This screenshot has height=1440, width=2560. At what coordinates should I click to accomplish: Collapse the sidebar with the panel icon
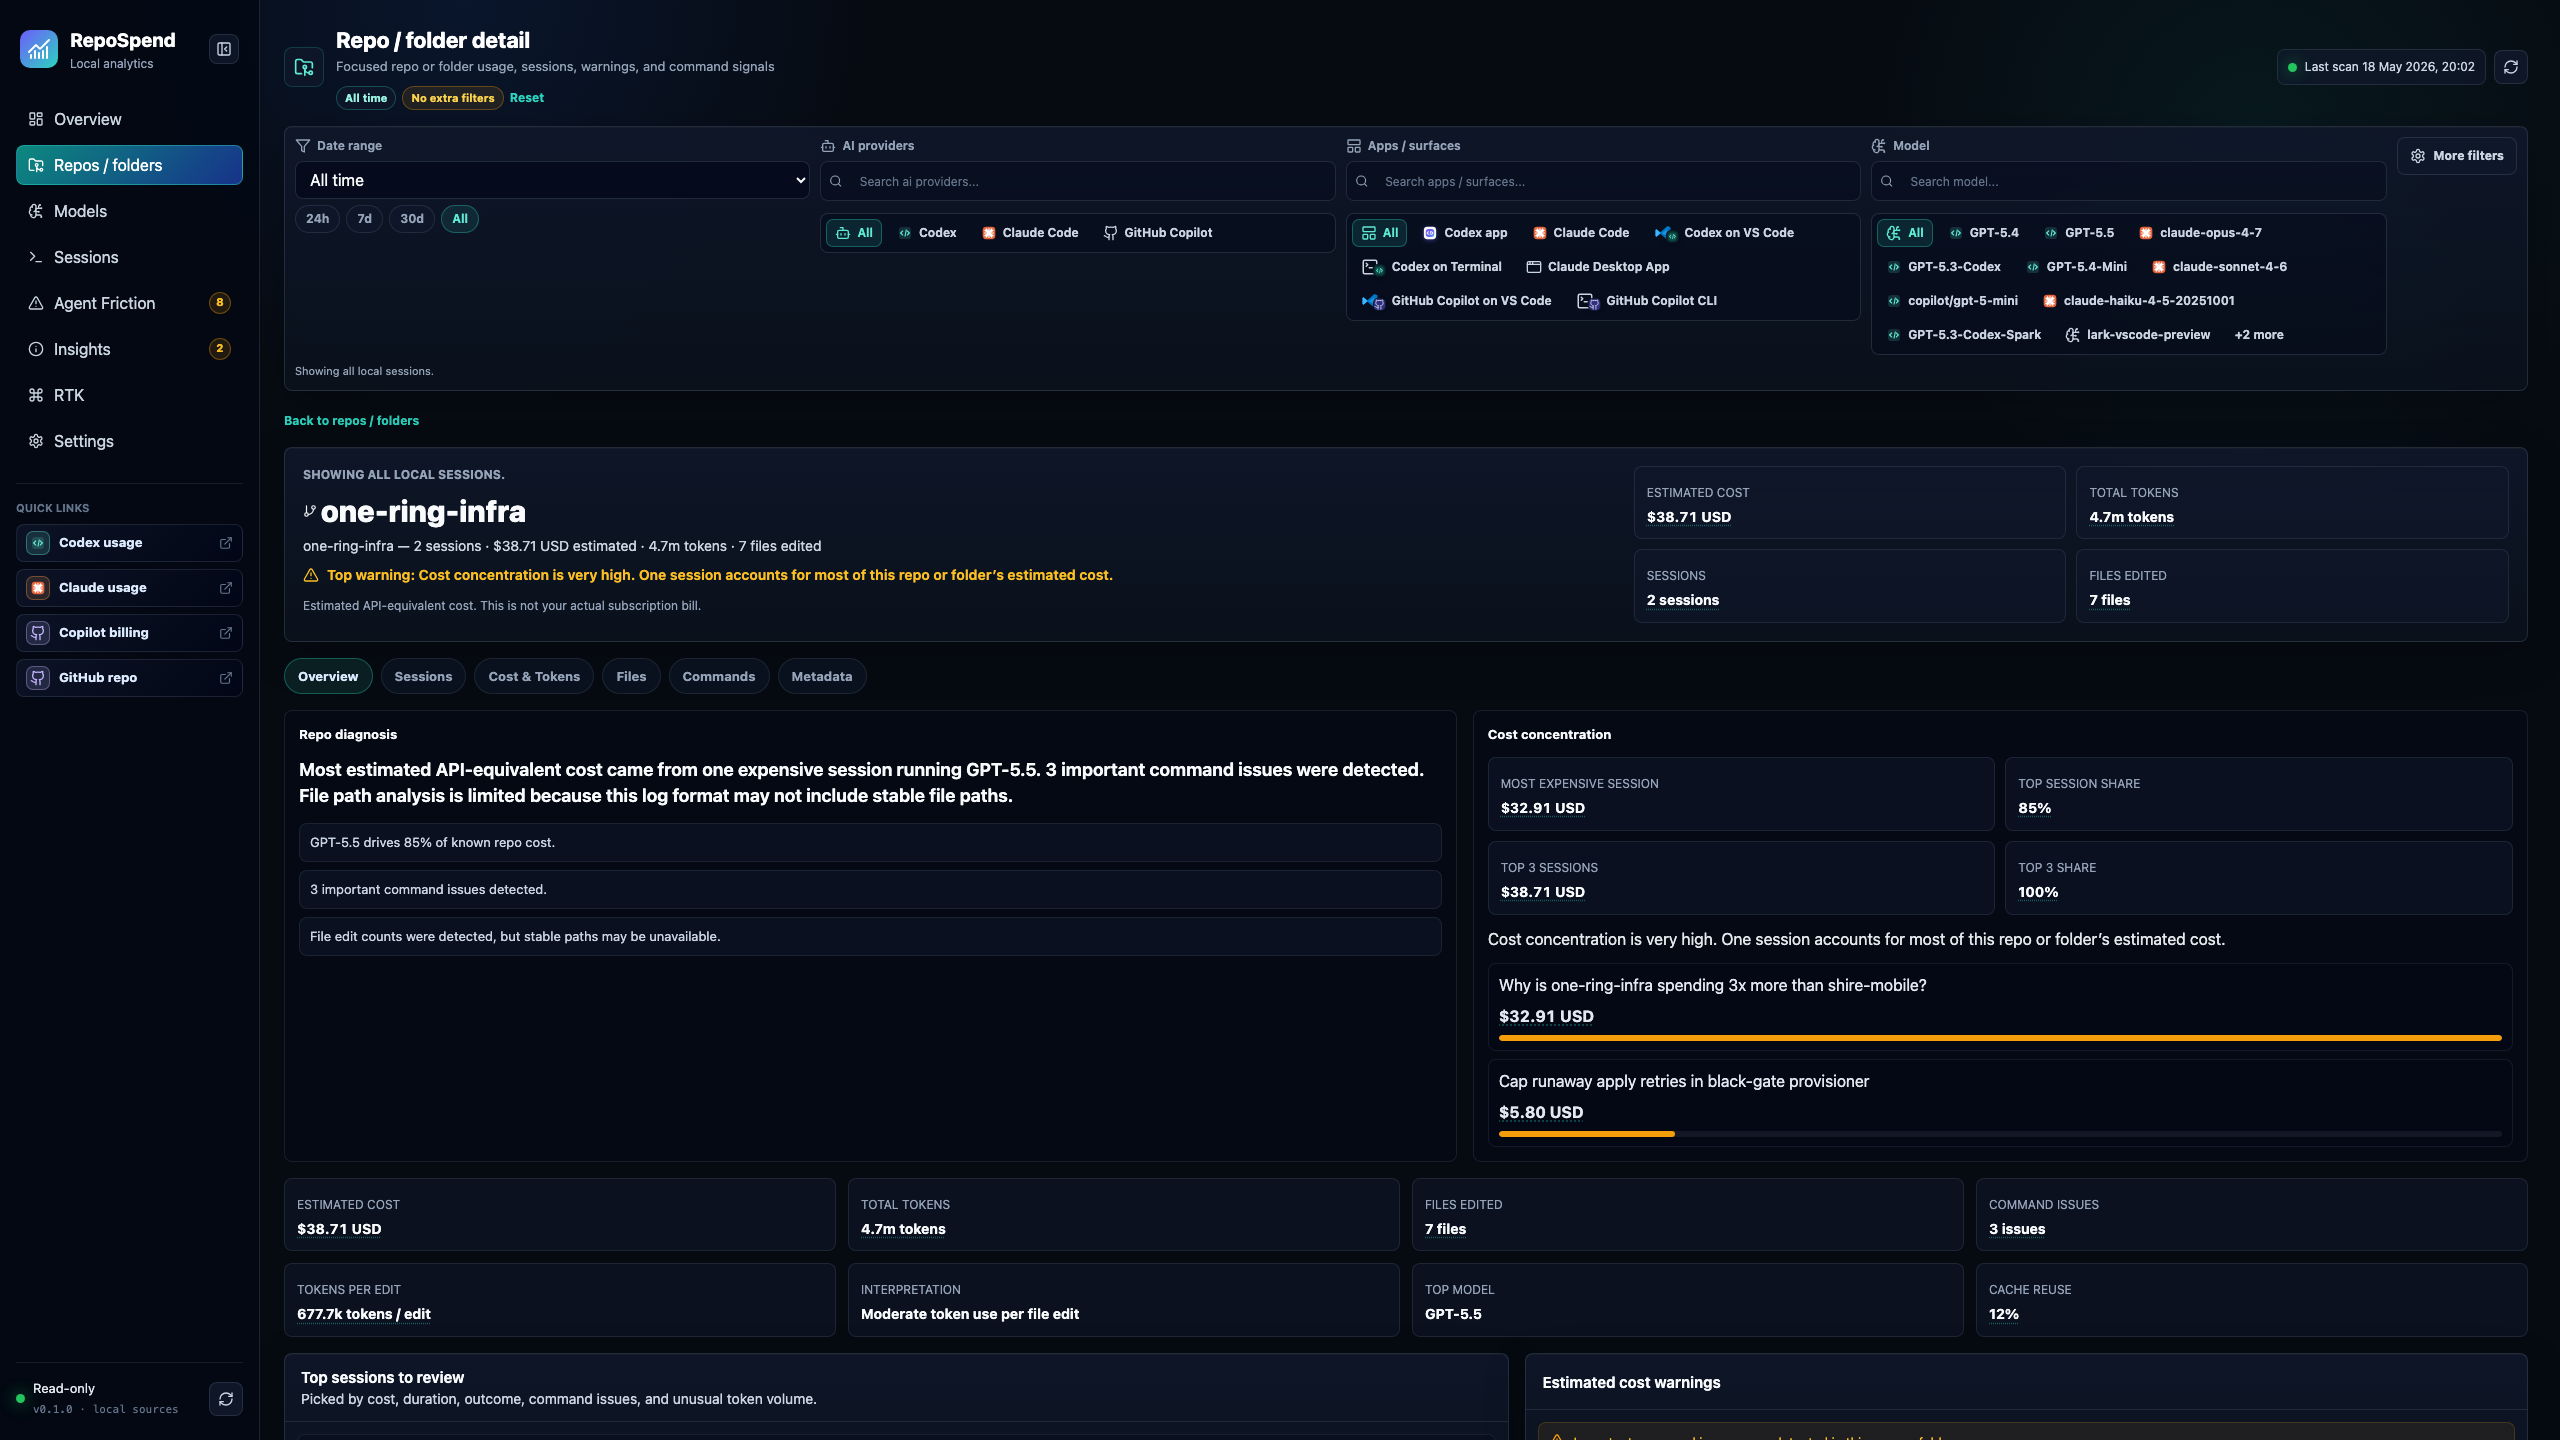click(x=224, y=49)
